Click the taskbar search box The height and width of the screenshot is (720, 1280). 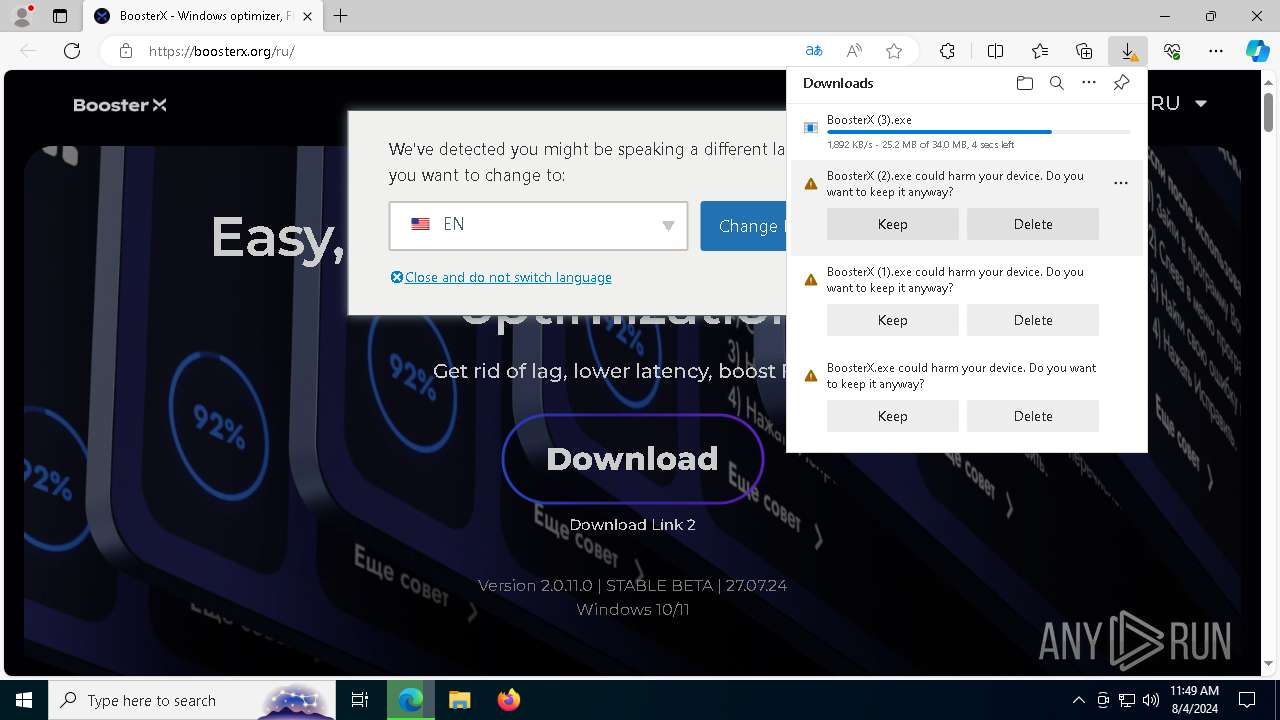[193, 700]
